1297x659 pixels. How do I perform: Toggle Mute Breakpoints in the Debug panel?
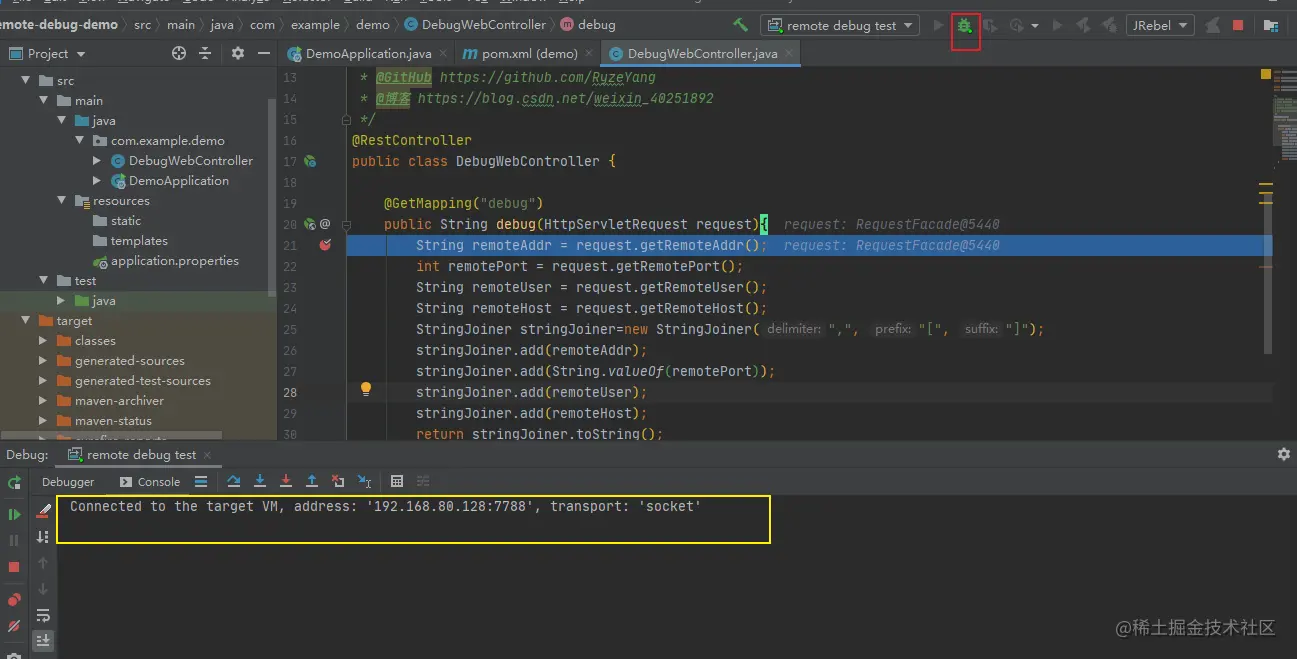click(x=14, y=627)
